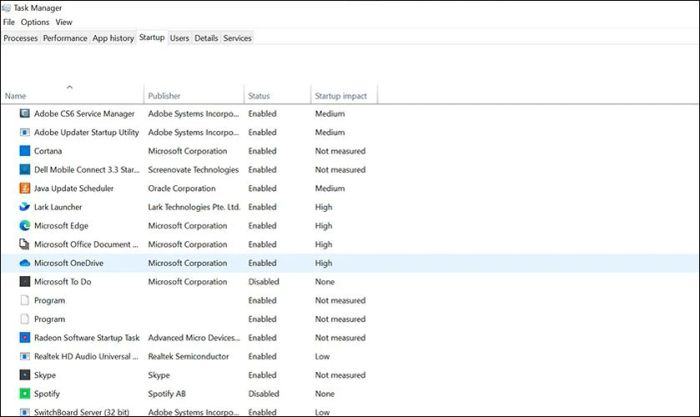
Task: Sort by the Status column header
Action: coord(259,96)
